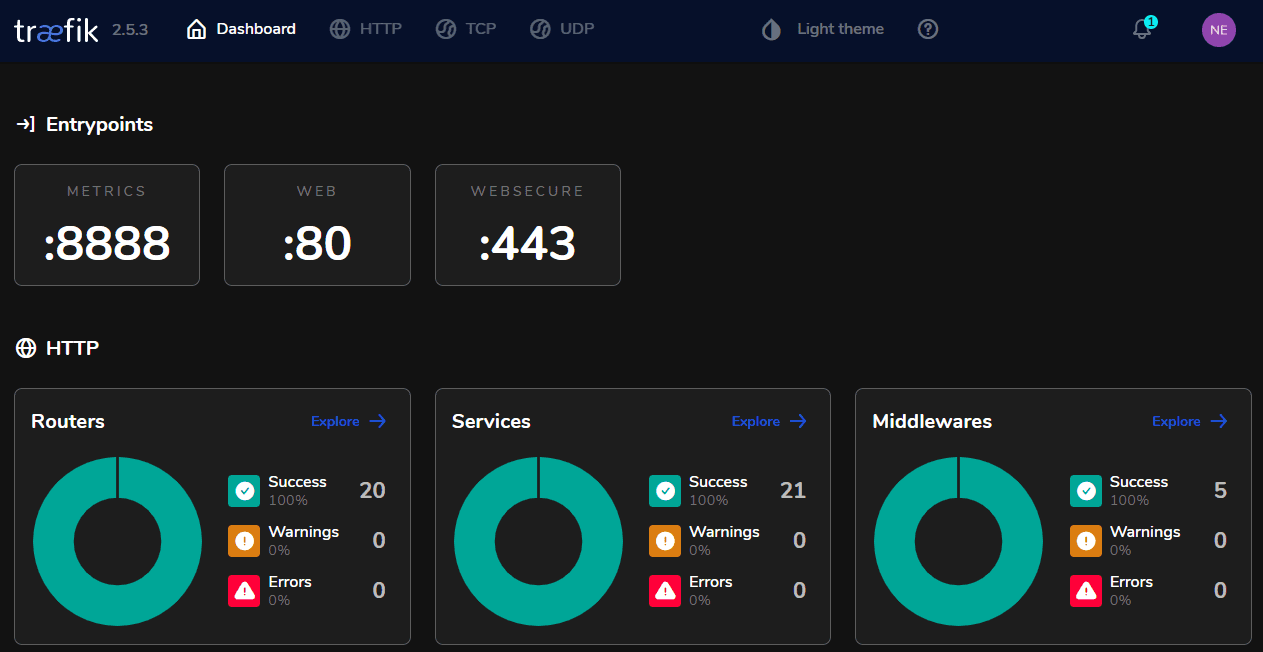Explore the HTTP Routers
The height and width of the screenshot is (652, 1263).
pyautogui.click(x=347, y=421)
